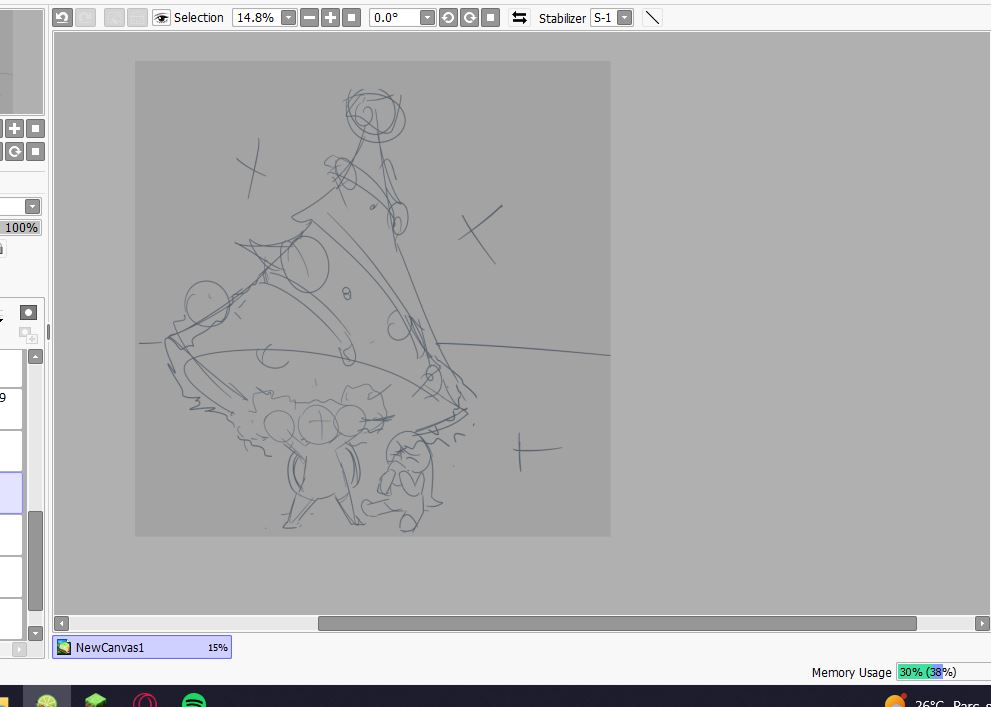Open the lime icon app in taskbar
991x707 pixels.
click(47, 700)
